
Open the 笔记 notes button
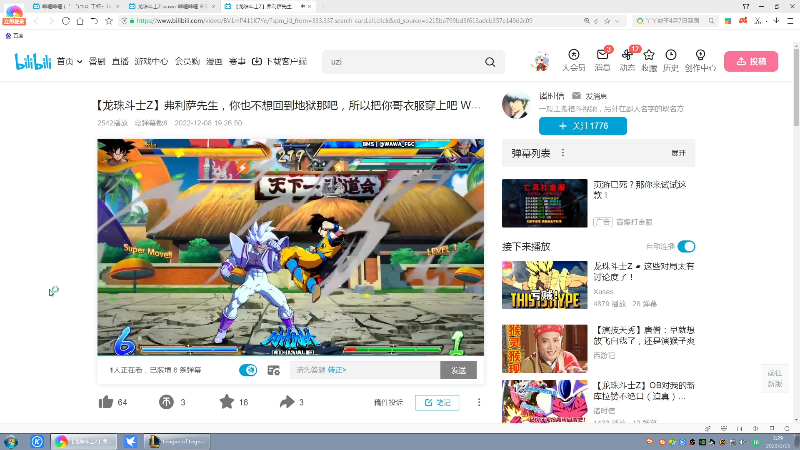coord(437,403)
